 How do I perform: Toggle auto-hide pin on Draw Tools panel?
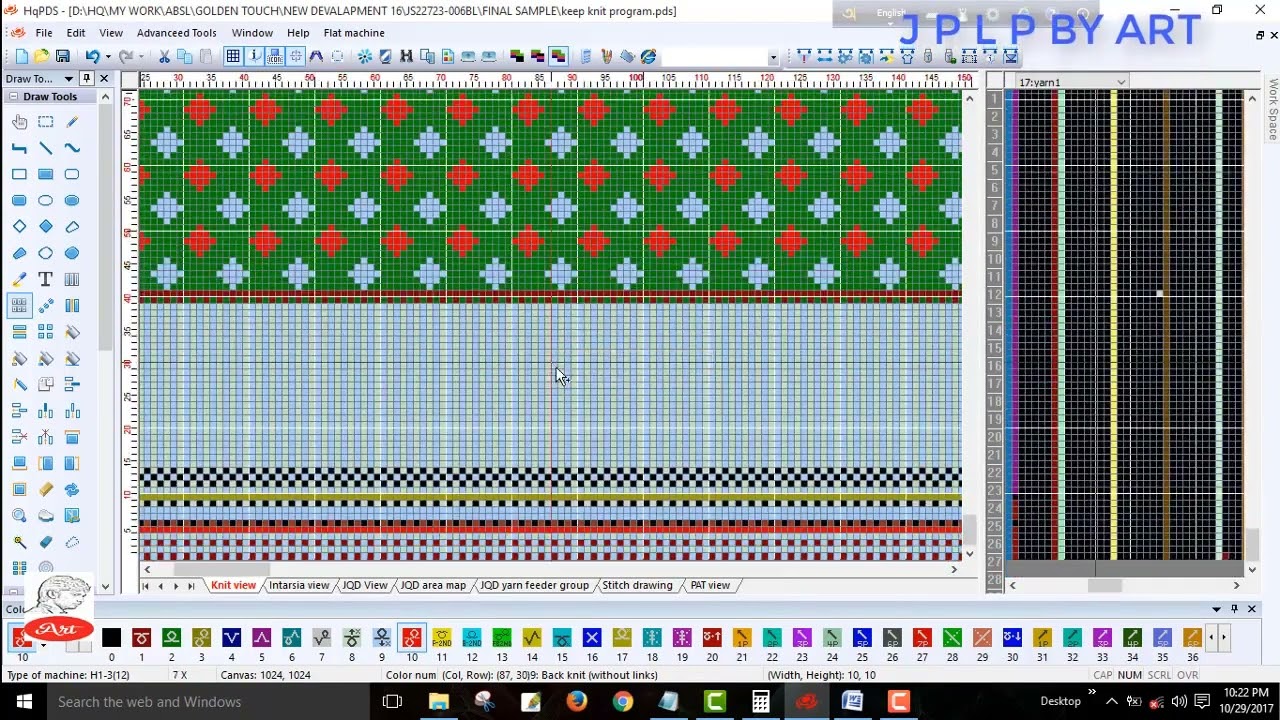87,78
